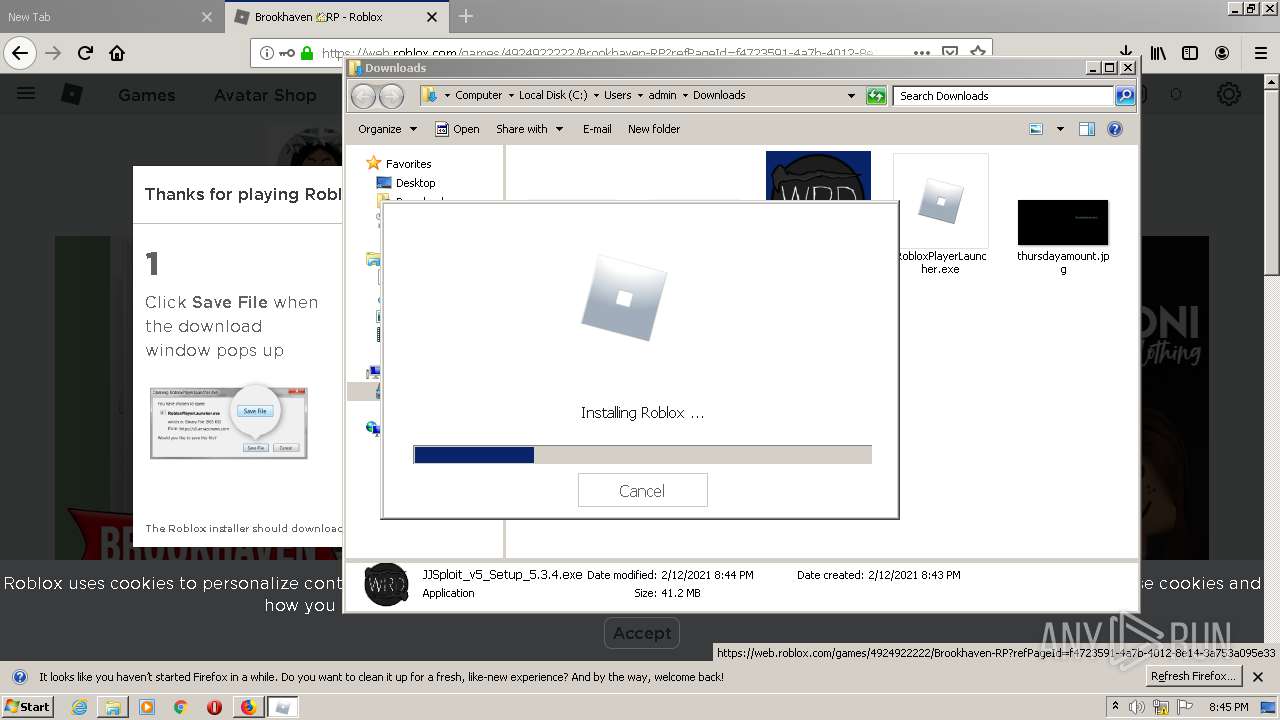Accept the Roblox cookies banner
The image size is (1280, 720).
coord(642,633)
